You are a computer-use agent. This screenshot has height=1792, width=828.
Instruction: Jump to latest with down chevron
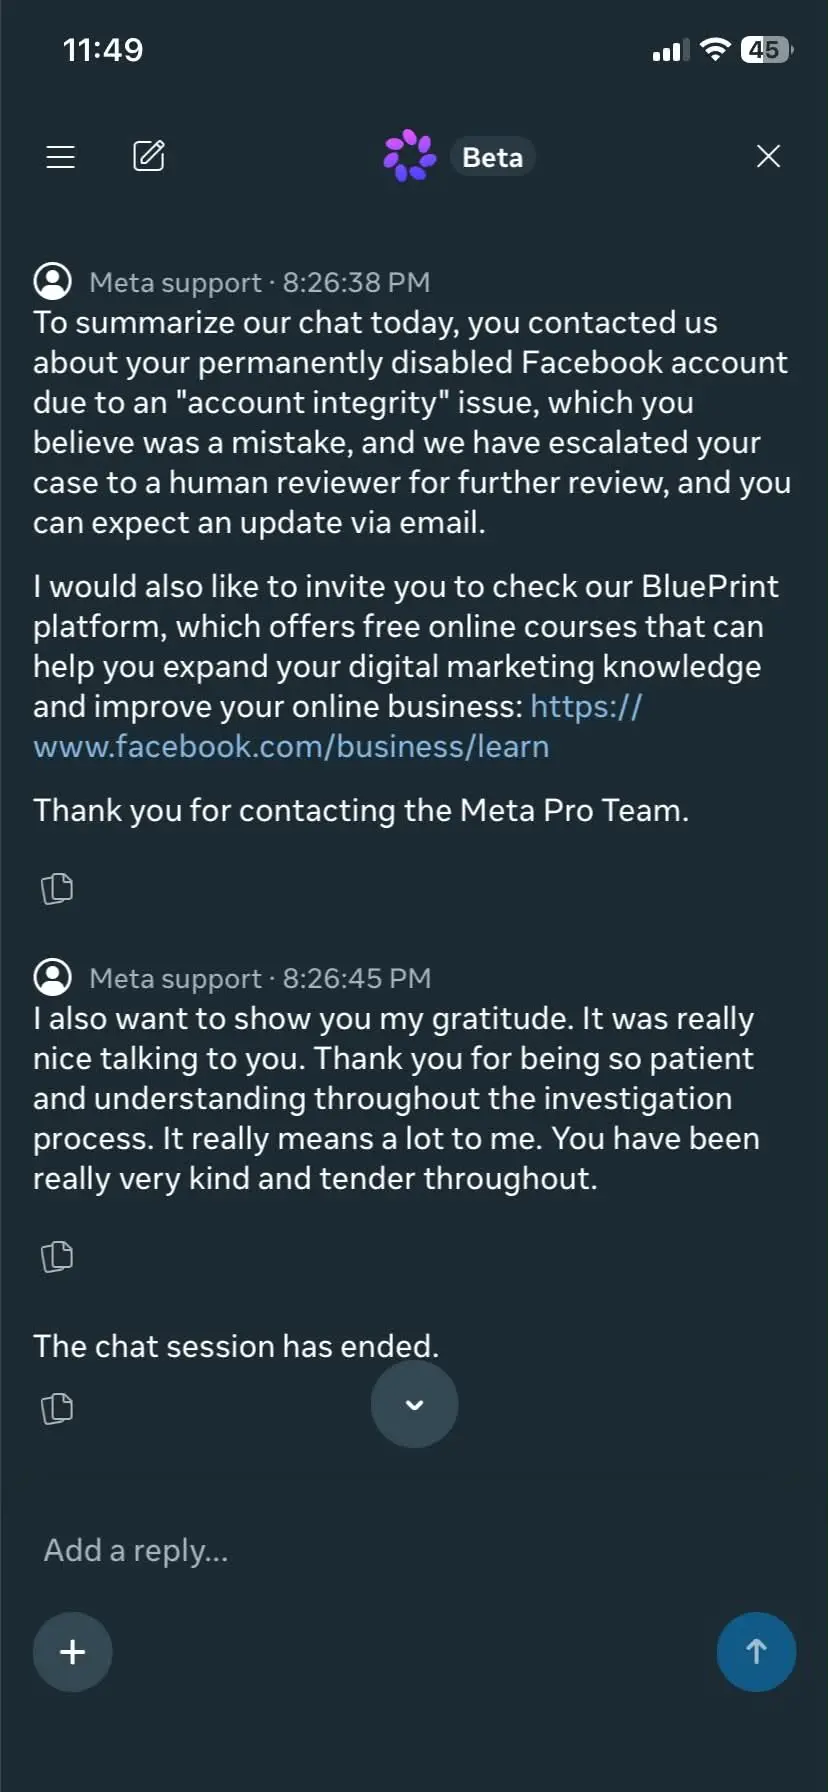414,1404
